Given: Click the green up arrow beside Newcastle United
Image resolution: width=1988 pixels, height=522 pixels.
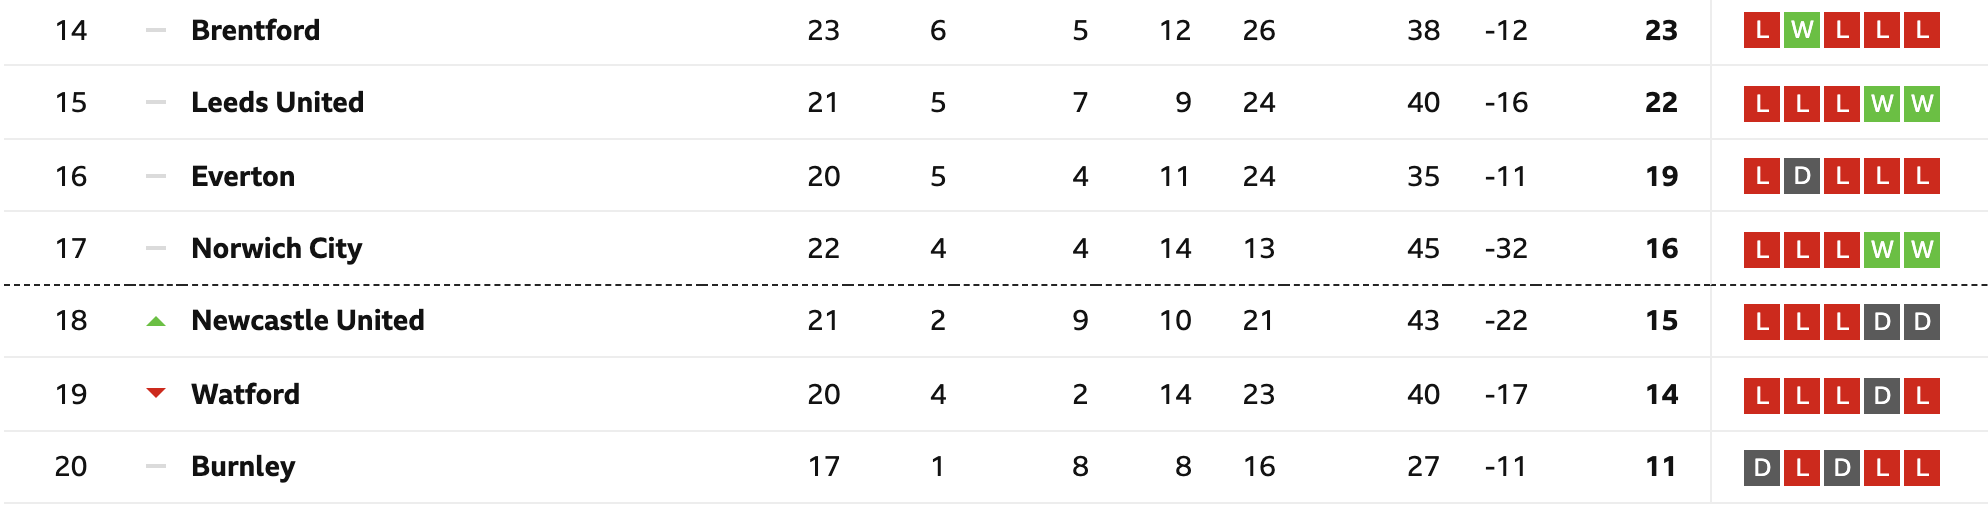Looking at the screenshot, I should point(155,322).
